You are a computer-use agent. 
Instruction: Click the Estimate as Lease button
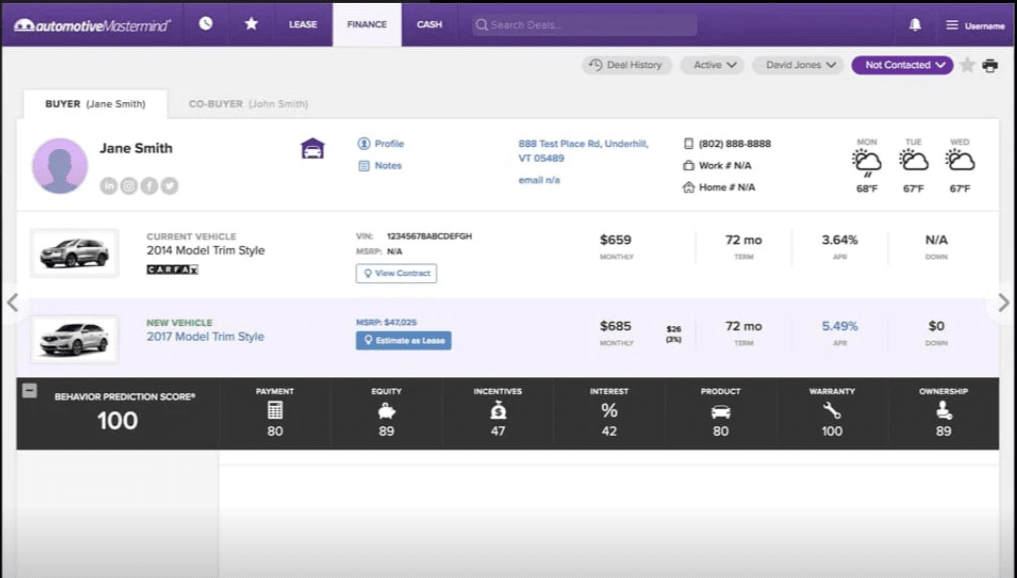403,340
